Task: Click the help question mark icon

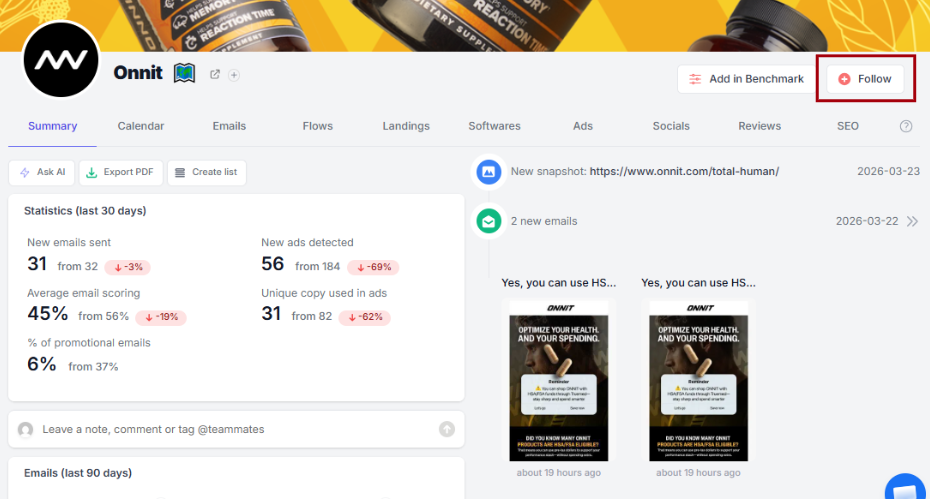Action: pyautogui.click(x=906, y=126)
